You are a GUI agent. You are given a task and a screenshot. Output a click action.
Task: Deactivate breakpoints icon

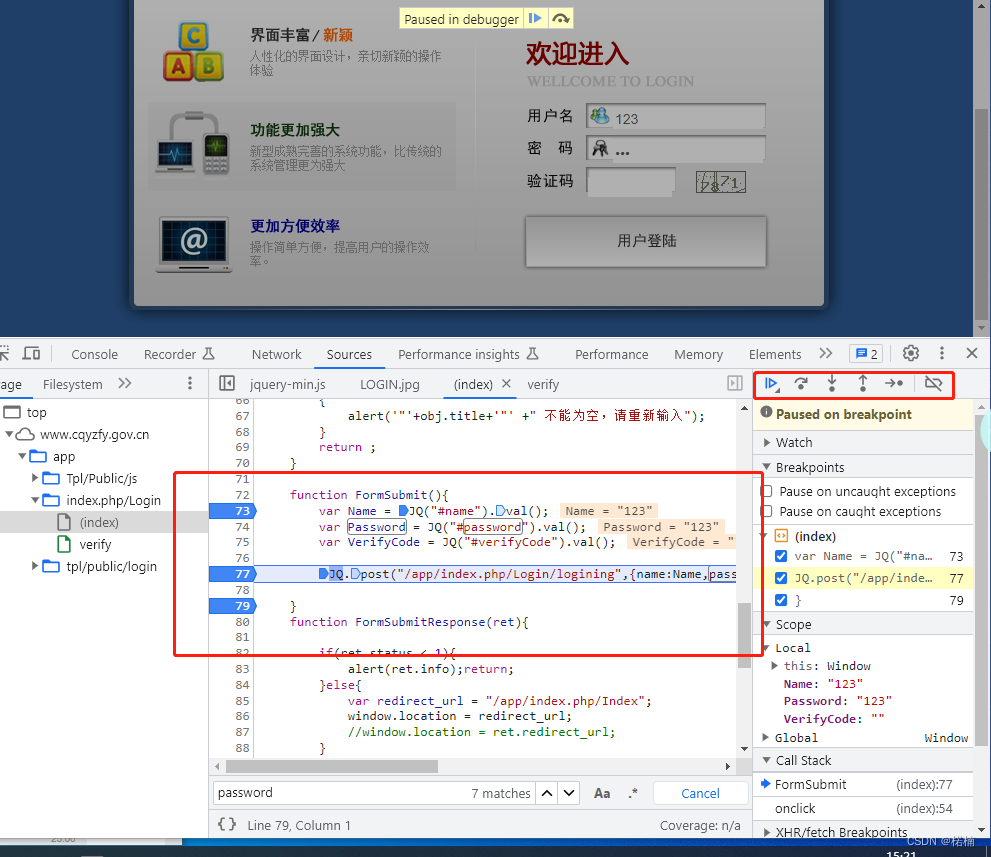pyautogui.click(x=933, y=384)
